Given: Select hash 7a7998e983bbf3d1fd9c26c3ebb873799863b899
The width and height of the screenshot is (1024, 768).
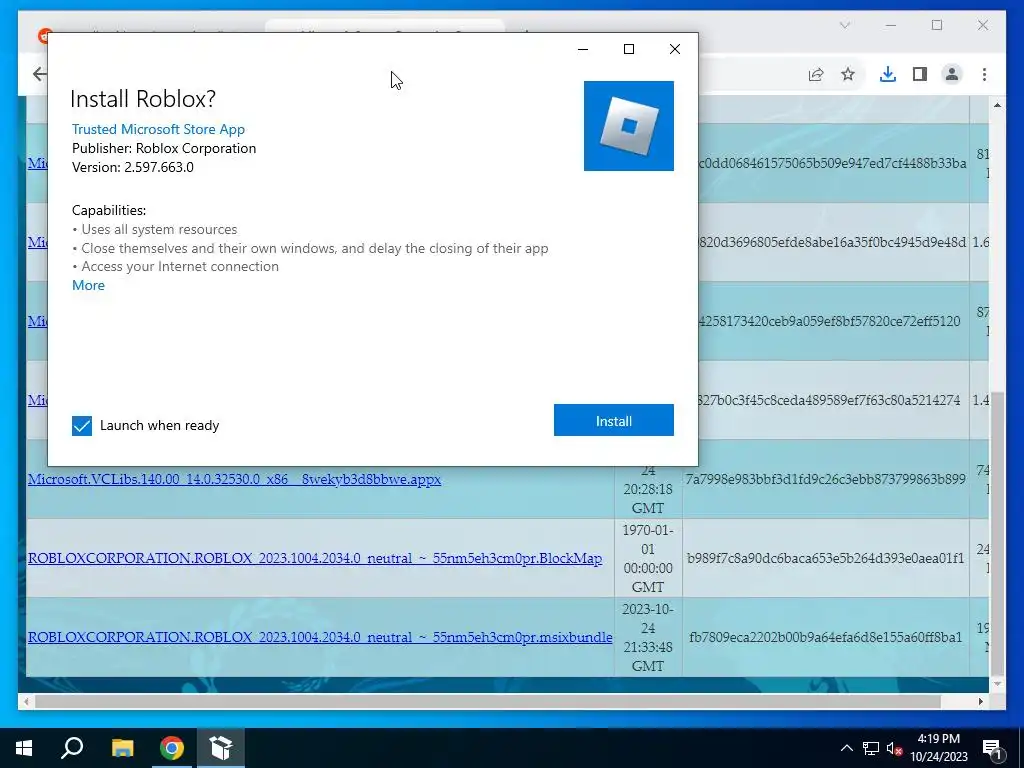Looking at the screenshot, I should coord(825,479).
